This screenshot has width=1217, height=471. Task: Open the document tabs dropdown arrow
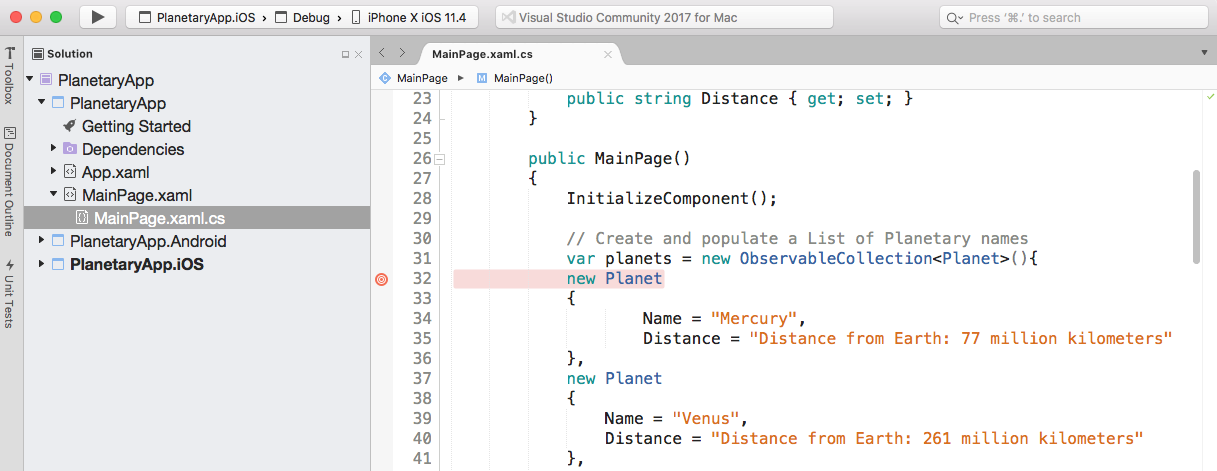coord(1204,53)
